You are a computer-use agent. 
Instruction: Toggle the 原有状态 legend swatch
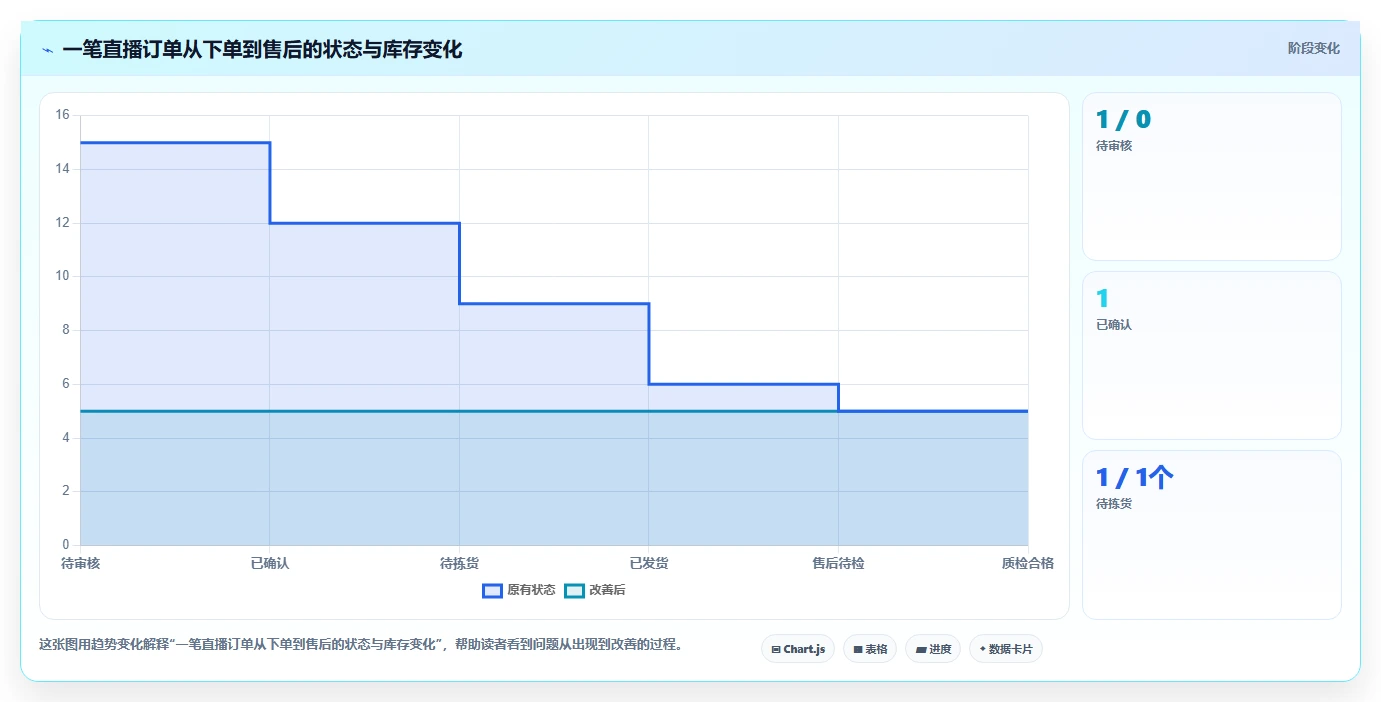(x=492, y=590)
